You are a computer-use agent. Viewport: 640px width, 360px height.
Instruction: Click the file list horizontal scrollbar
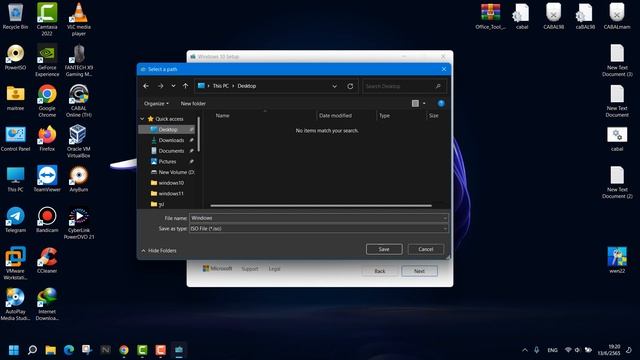[x=321, y=206]
